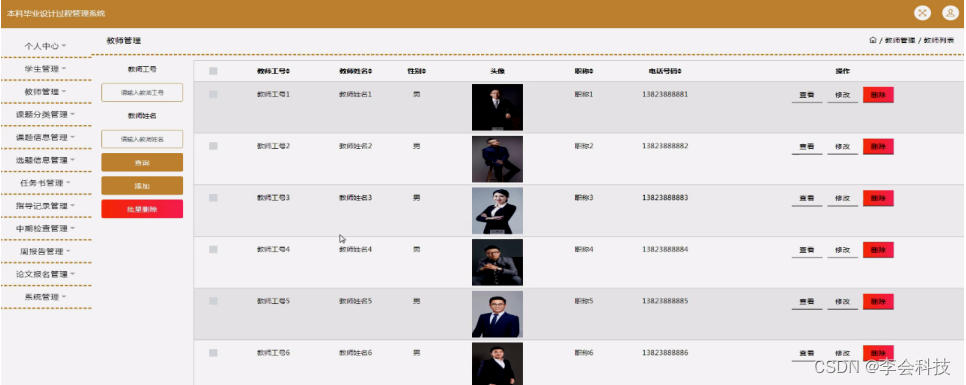Select phone number 13823888881
Image resolution: width=966 pixels, height=385 pixels.
tap(665, 94)
